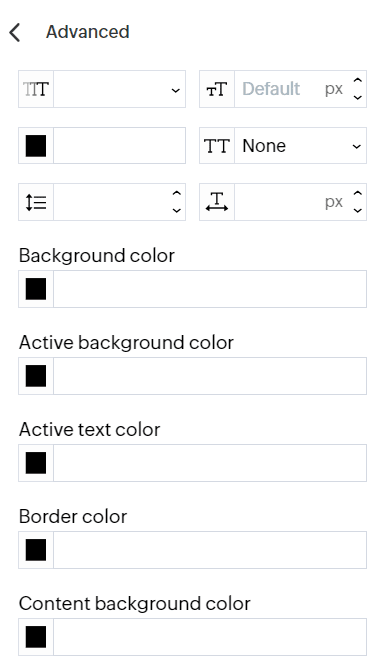The width and height of the screenshot is (384, 672).
Task: Open the Active background color swatch
Action: click(x=36, y=376)
